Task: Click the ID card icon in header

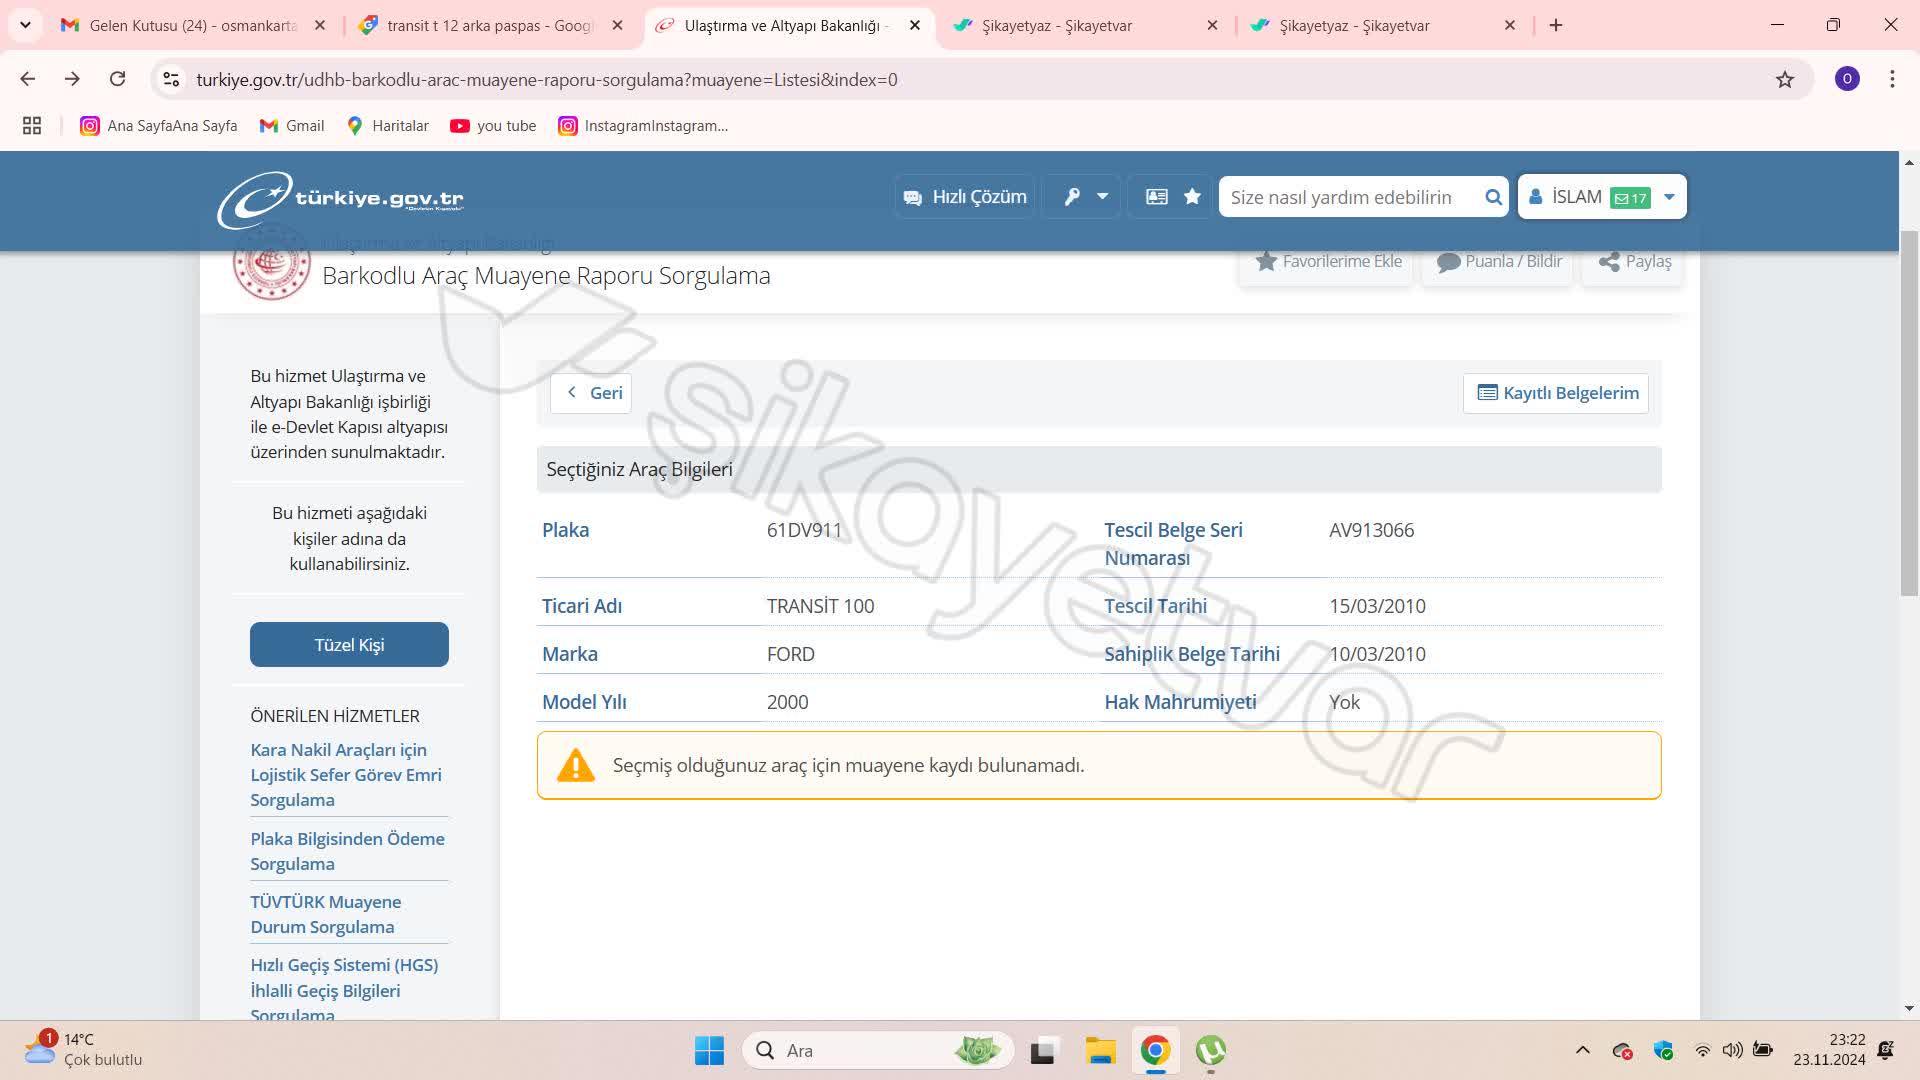Action: [x=1156, y=197]
